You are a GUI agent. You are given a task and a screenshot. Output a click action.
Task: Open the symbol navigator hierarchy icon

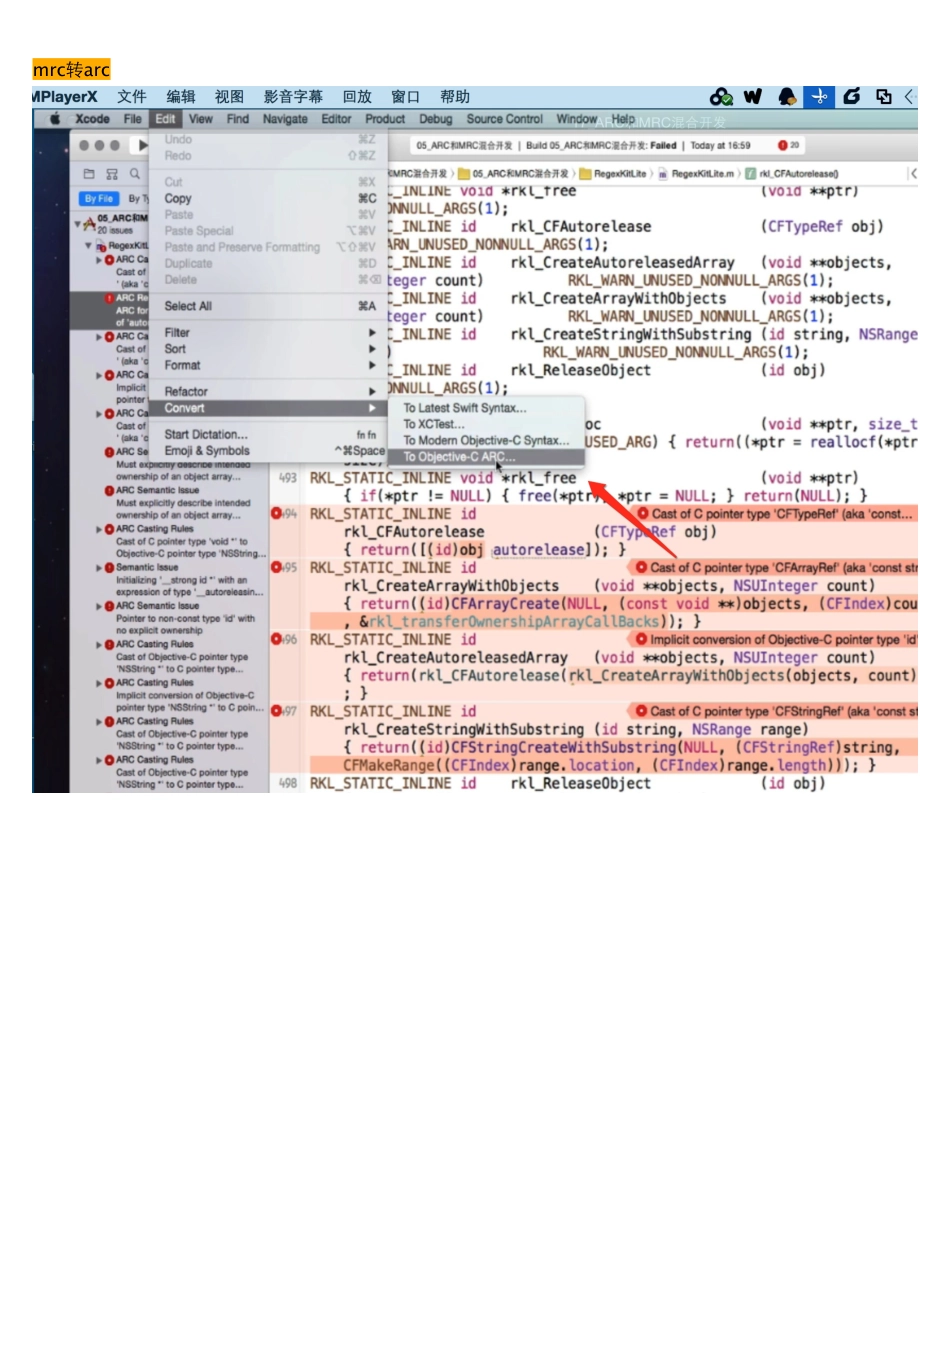[112, 174]
